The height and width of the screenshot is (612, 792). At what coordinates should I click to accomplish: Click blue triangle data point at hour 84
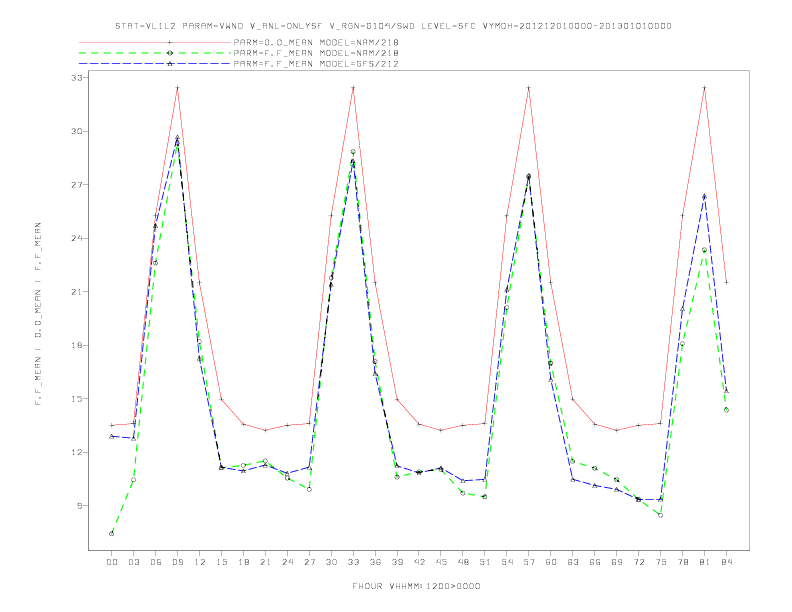click(x=726, y=391)
